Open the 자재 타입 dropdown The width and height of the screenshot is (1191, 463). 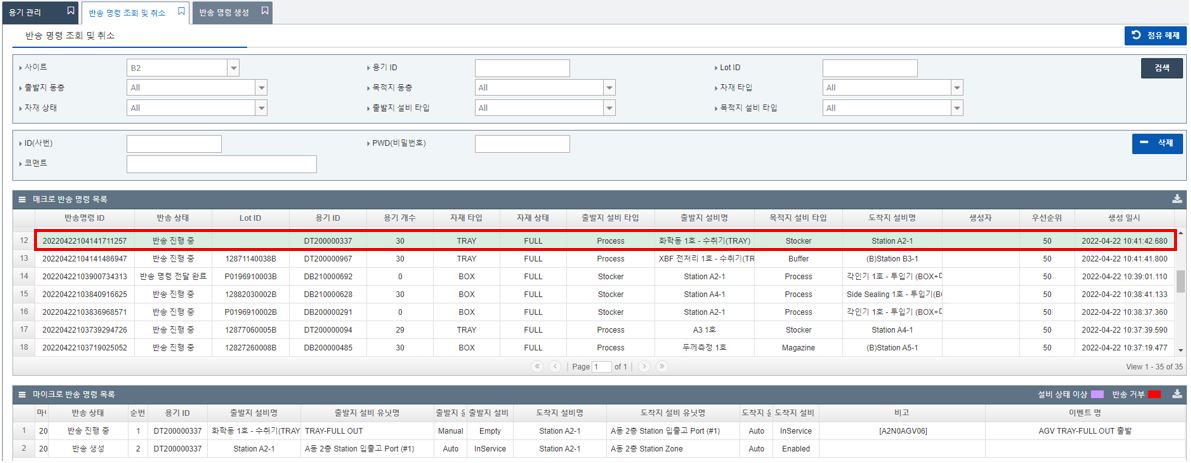pyautogui.click(x=957, y=88)
